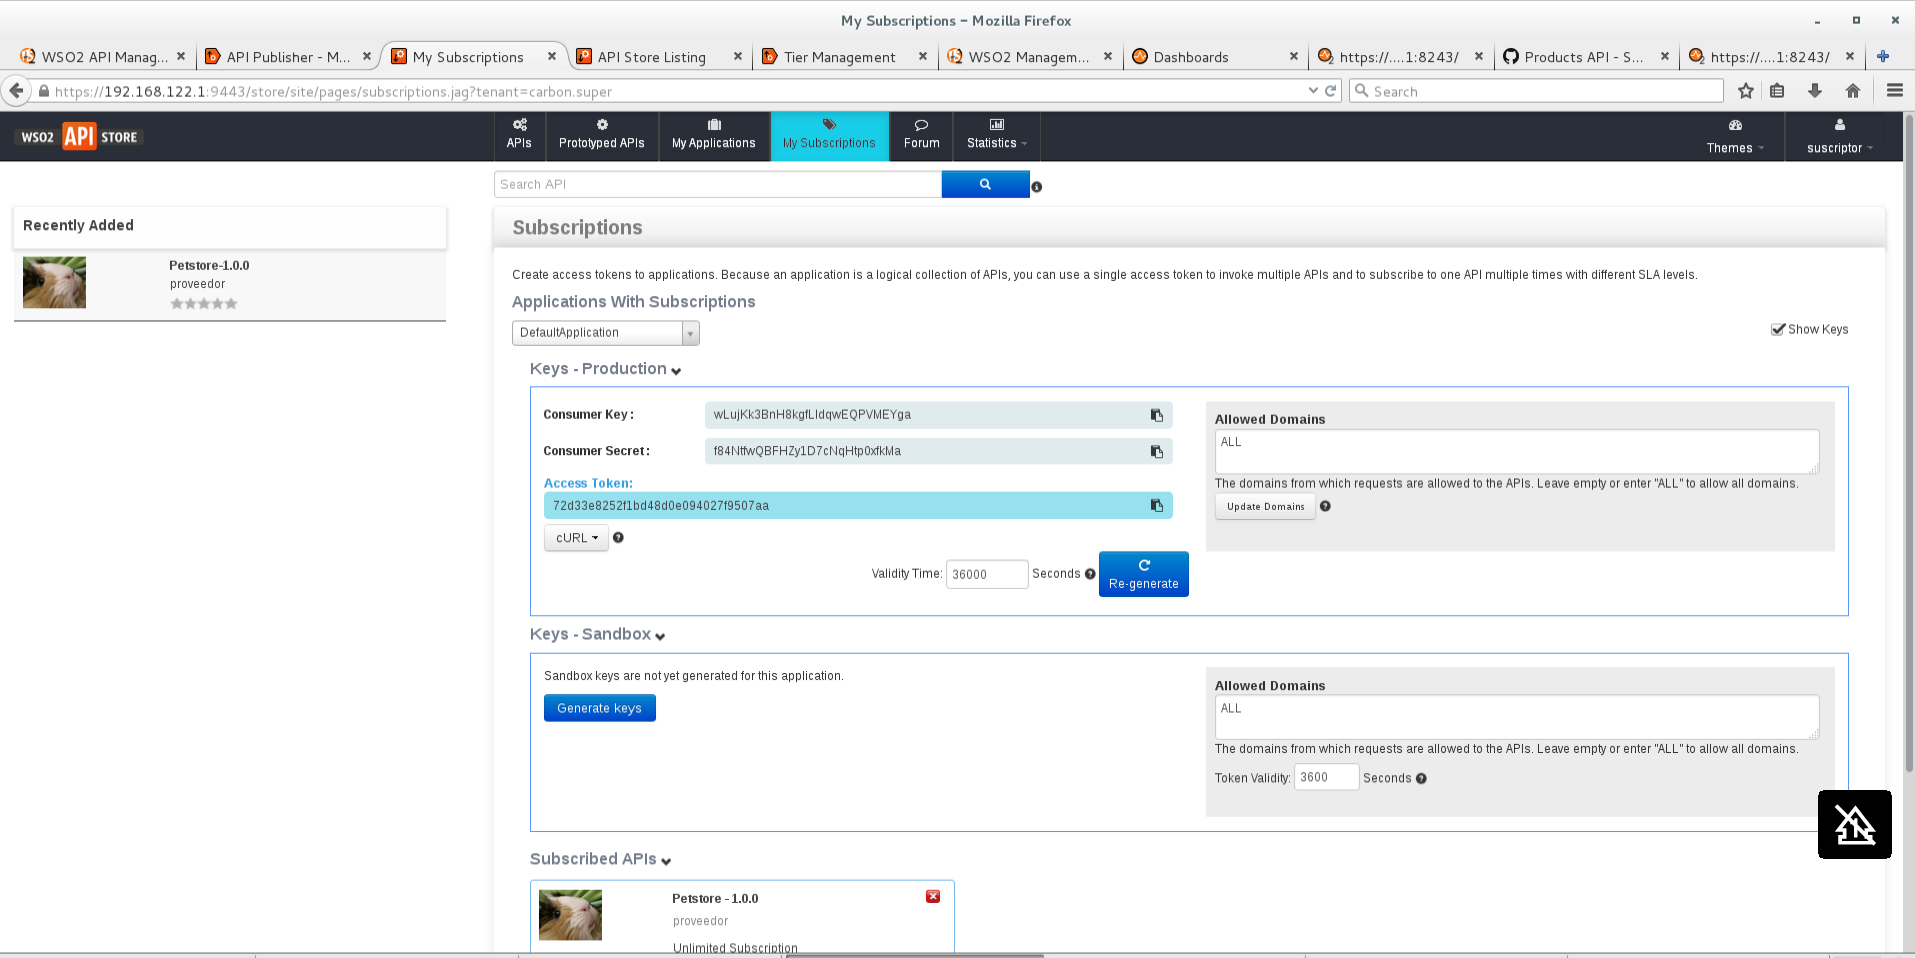Click the browser address bar URL
Viewport: 1915px width, 958px height.
(x=680, y=91)
